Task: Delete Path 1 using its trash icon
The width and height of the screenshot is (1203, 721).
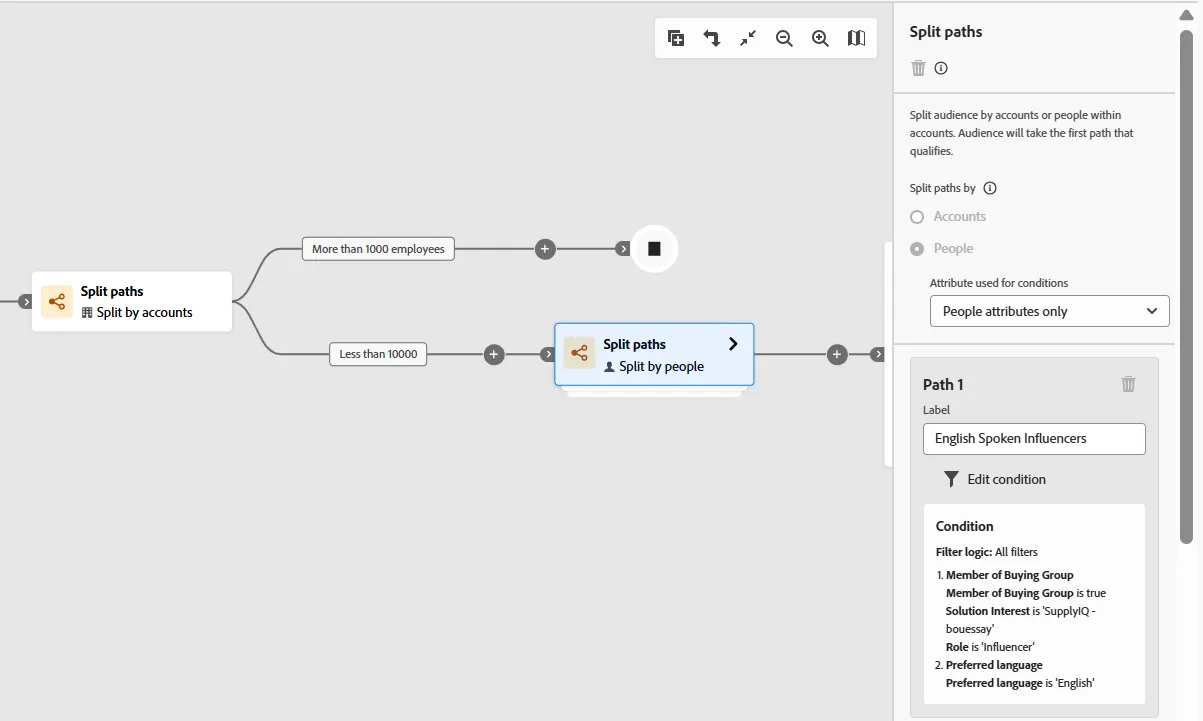Action: click(1129, 384)
